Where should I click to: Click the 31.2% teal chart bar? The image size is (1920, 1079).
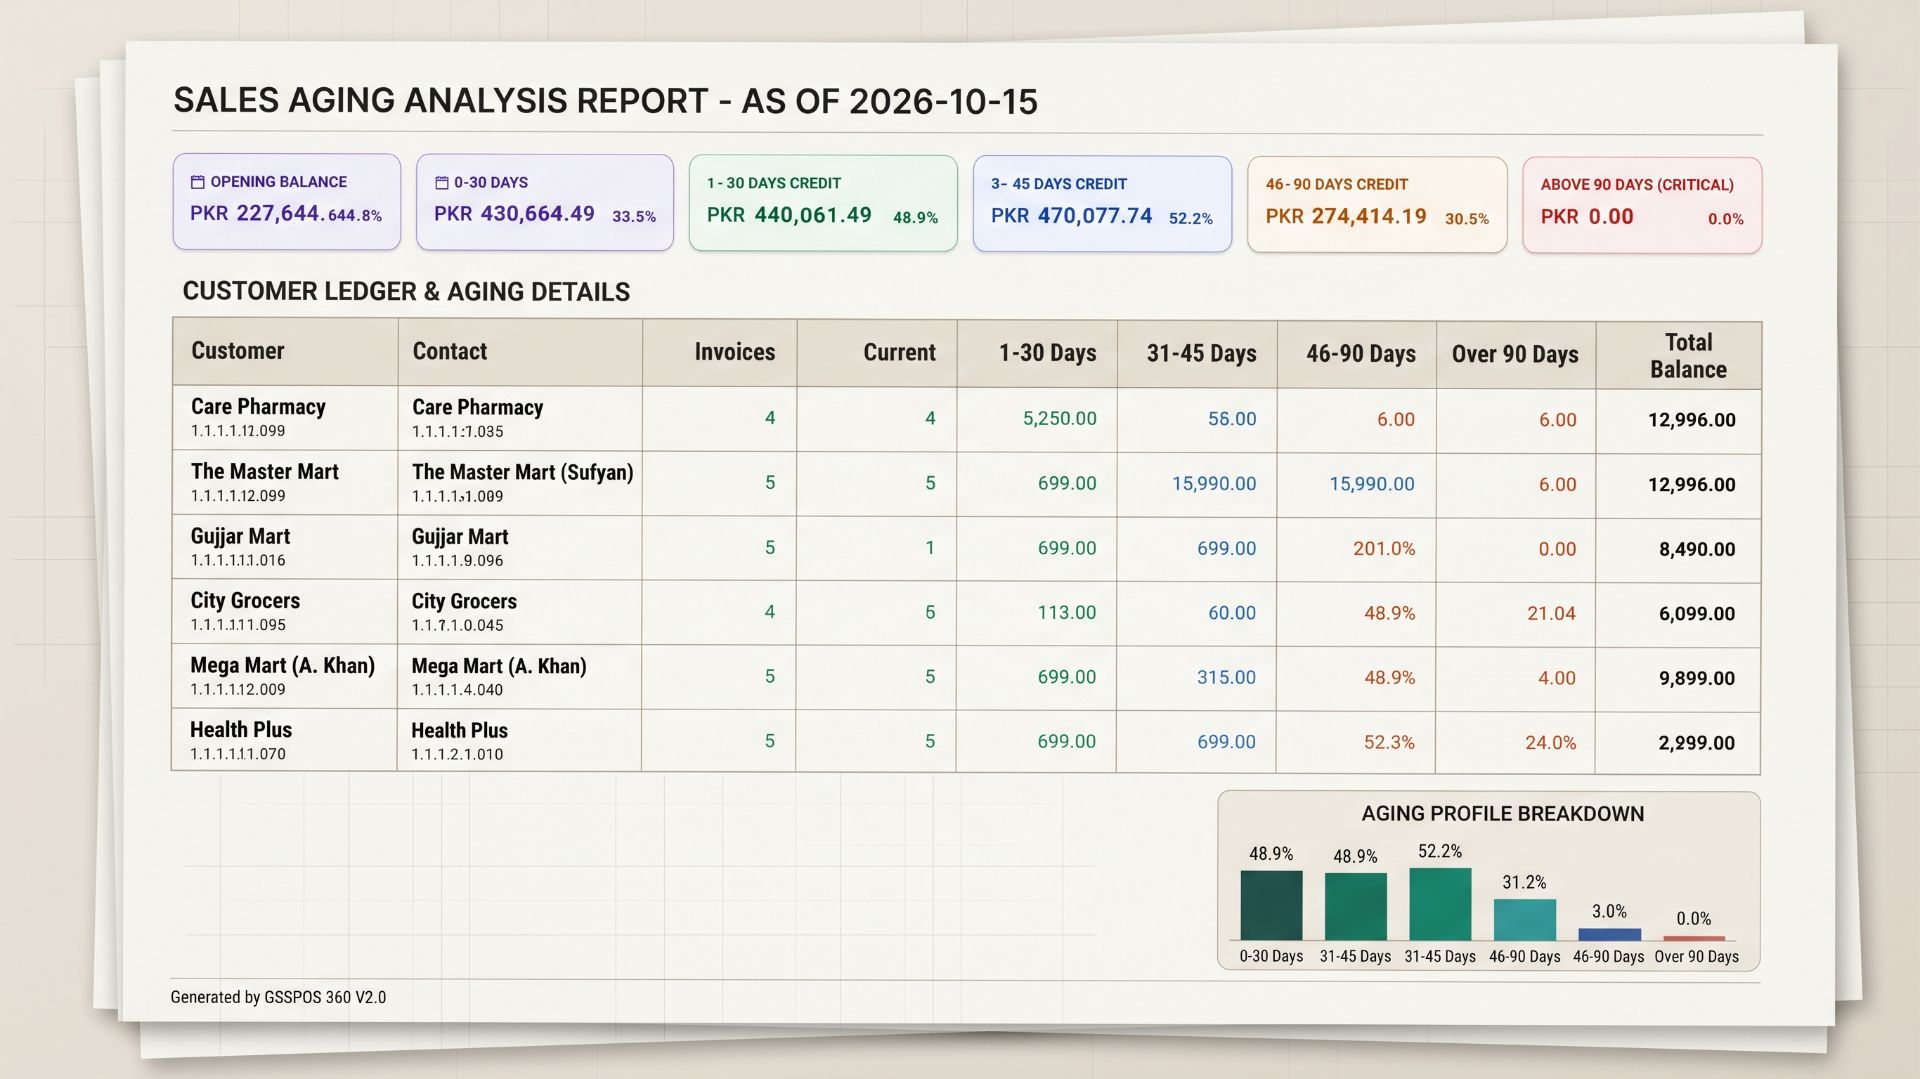coord(1525,920)
